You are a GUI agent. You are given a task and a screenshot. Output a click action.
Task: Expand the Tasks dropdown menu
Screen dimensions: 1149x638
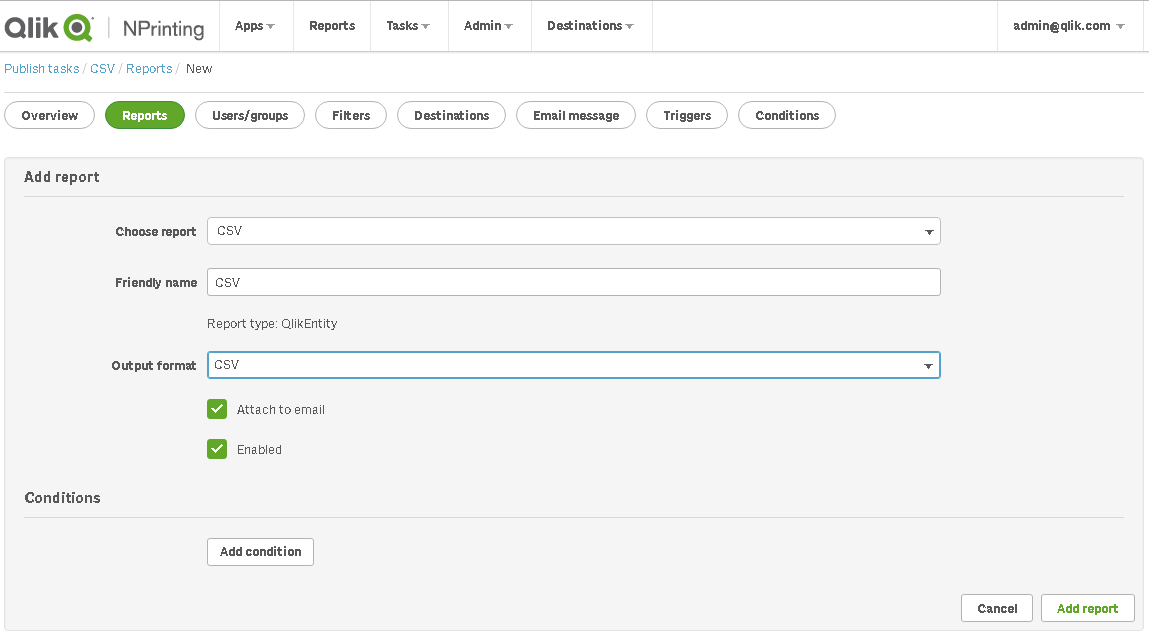[408, 26]
